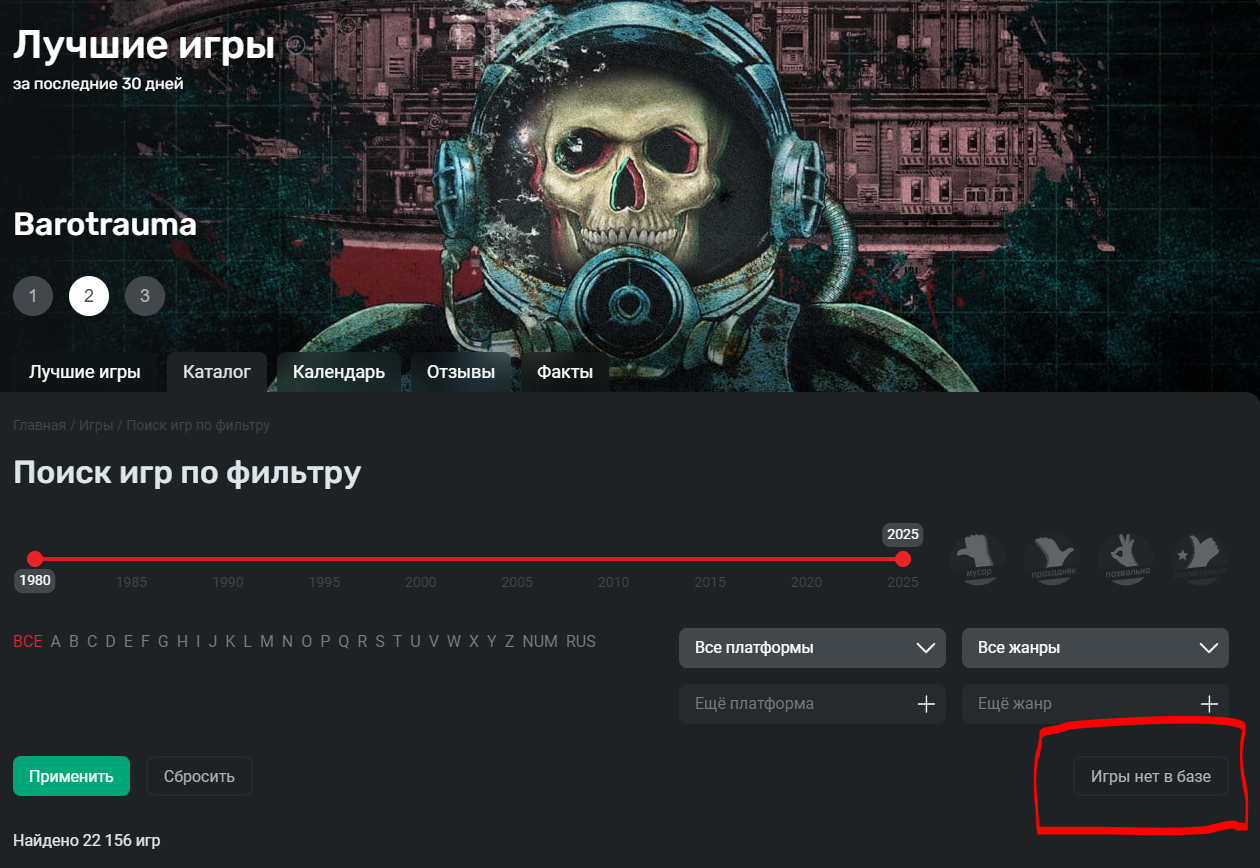This screenshot has height=868, width=1260.
Task: Open 'Игры' breadcrumb link
Action: pos(96,425)
